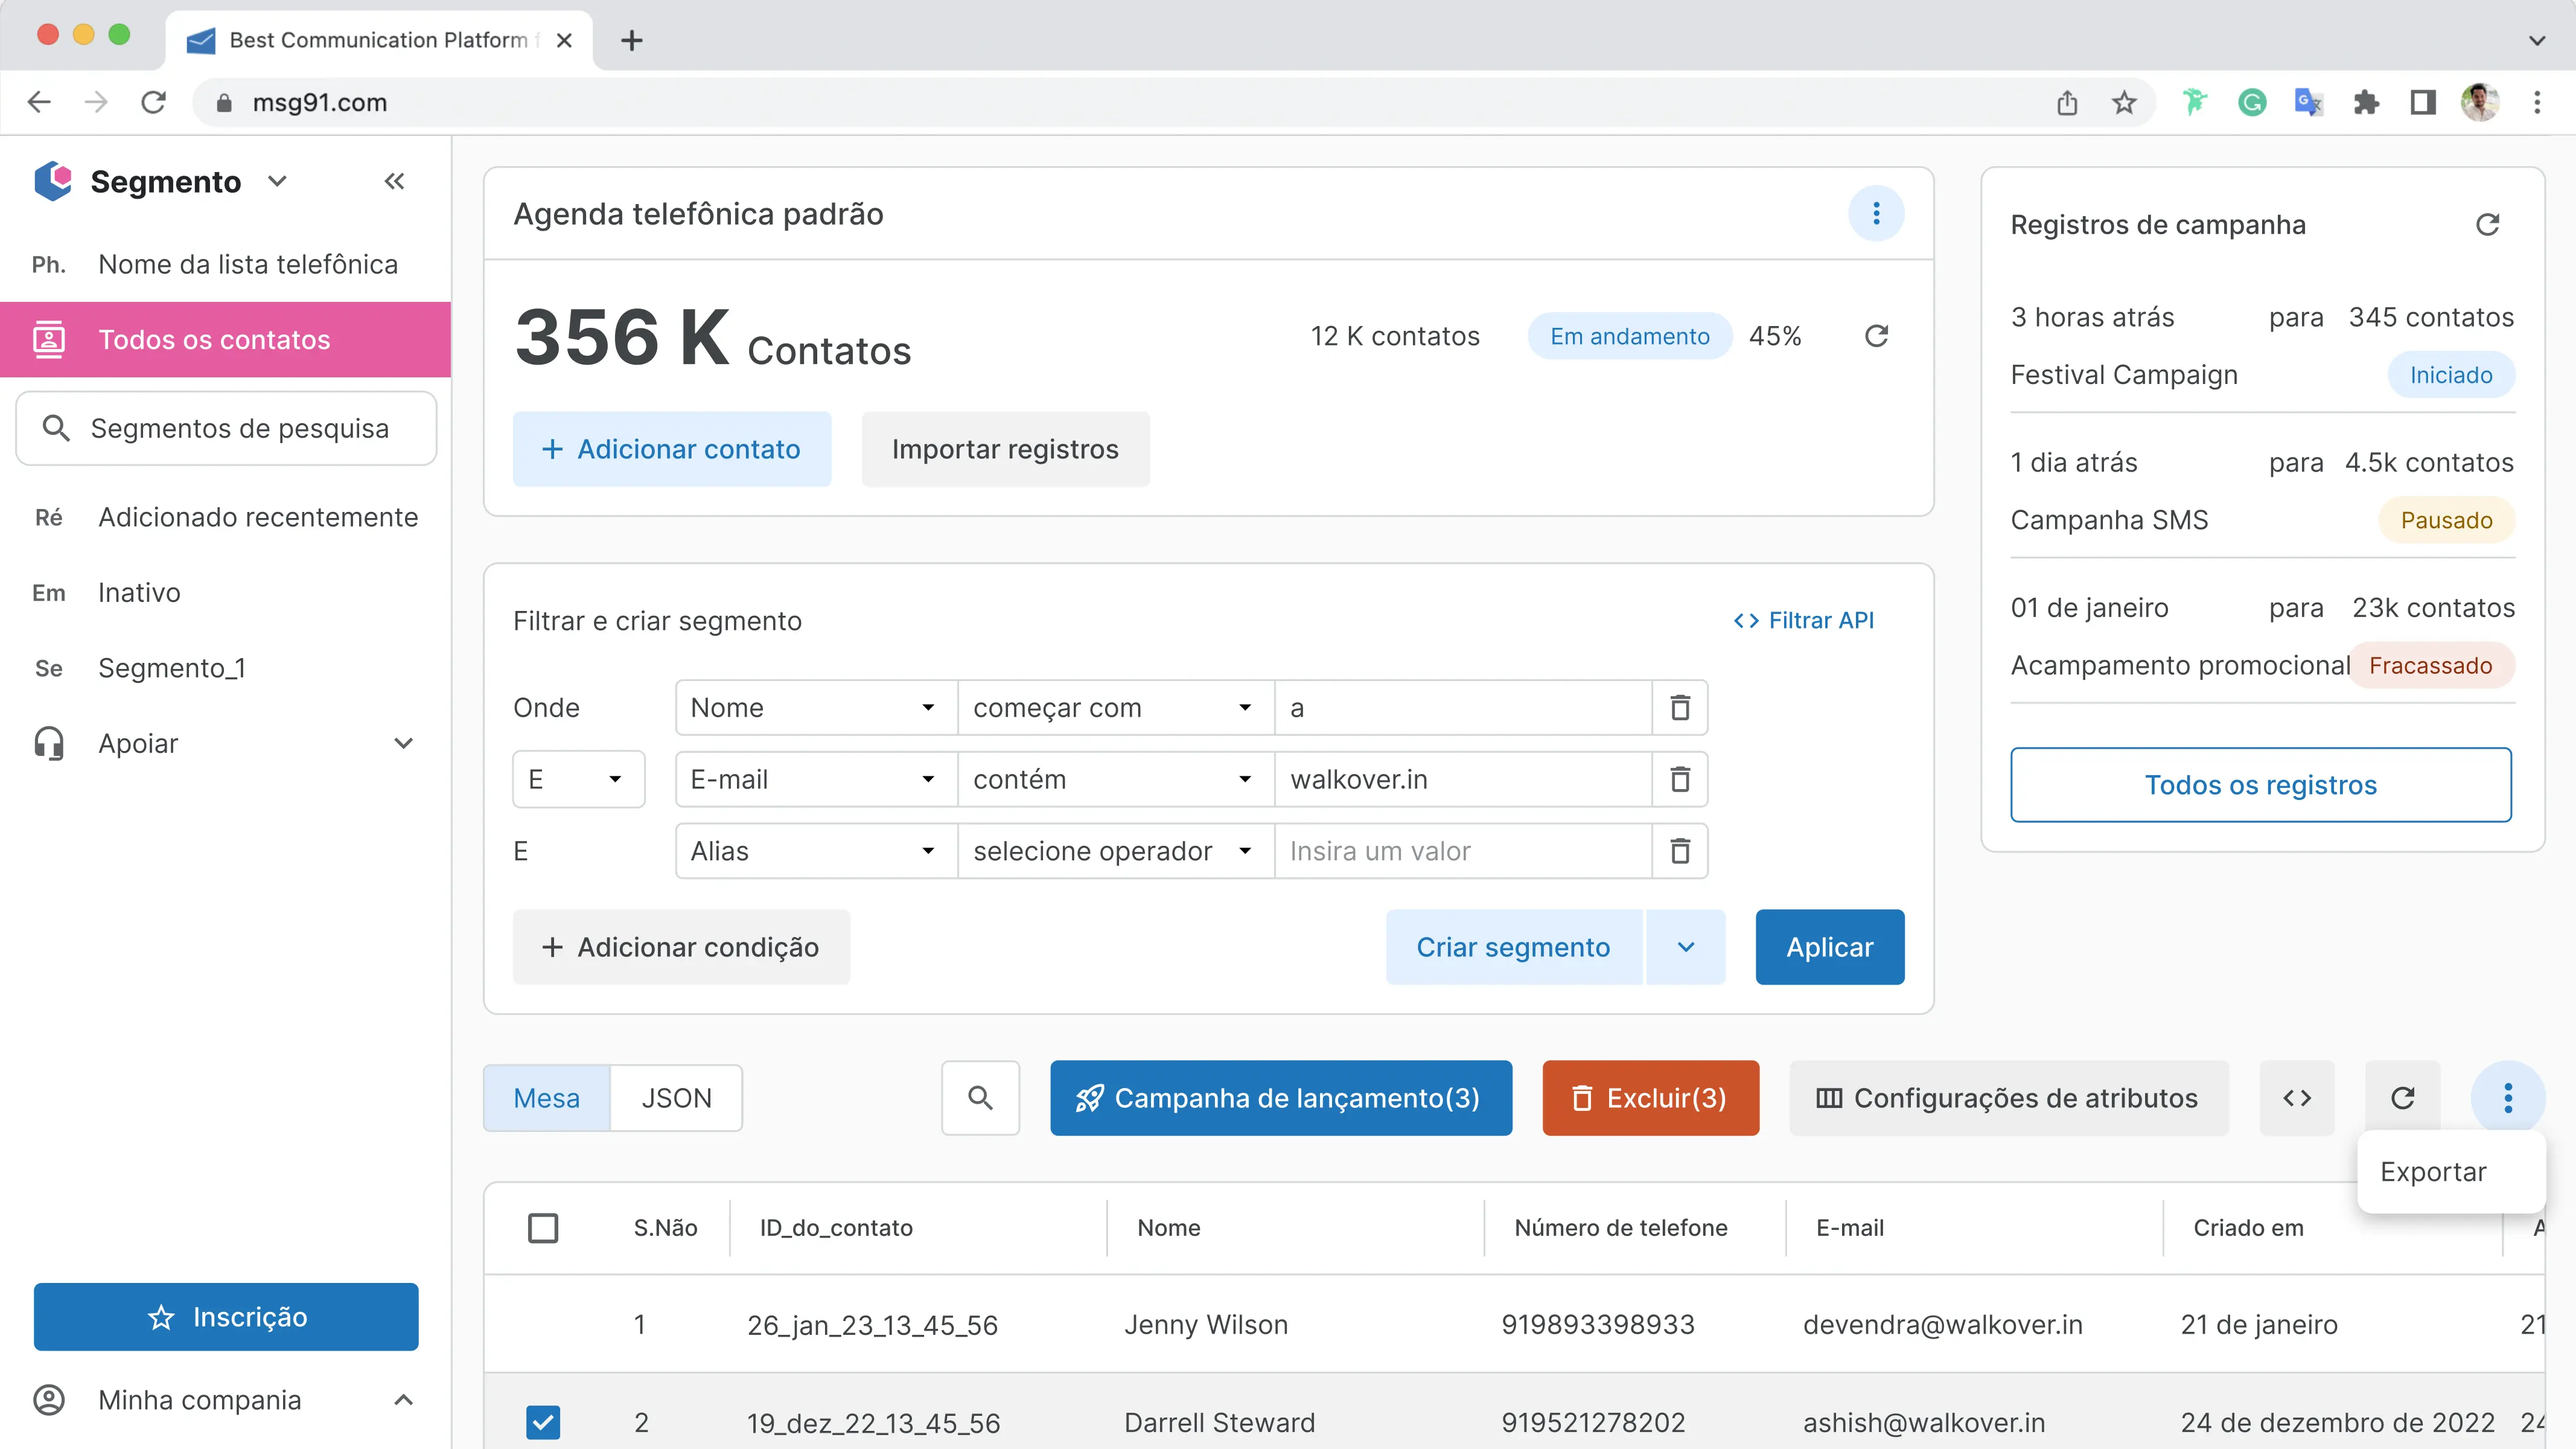Collapse the Minha compania menu chevron
Screen dimensions: 2576x1449
(x=403, y=1399)
